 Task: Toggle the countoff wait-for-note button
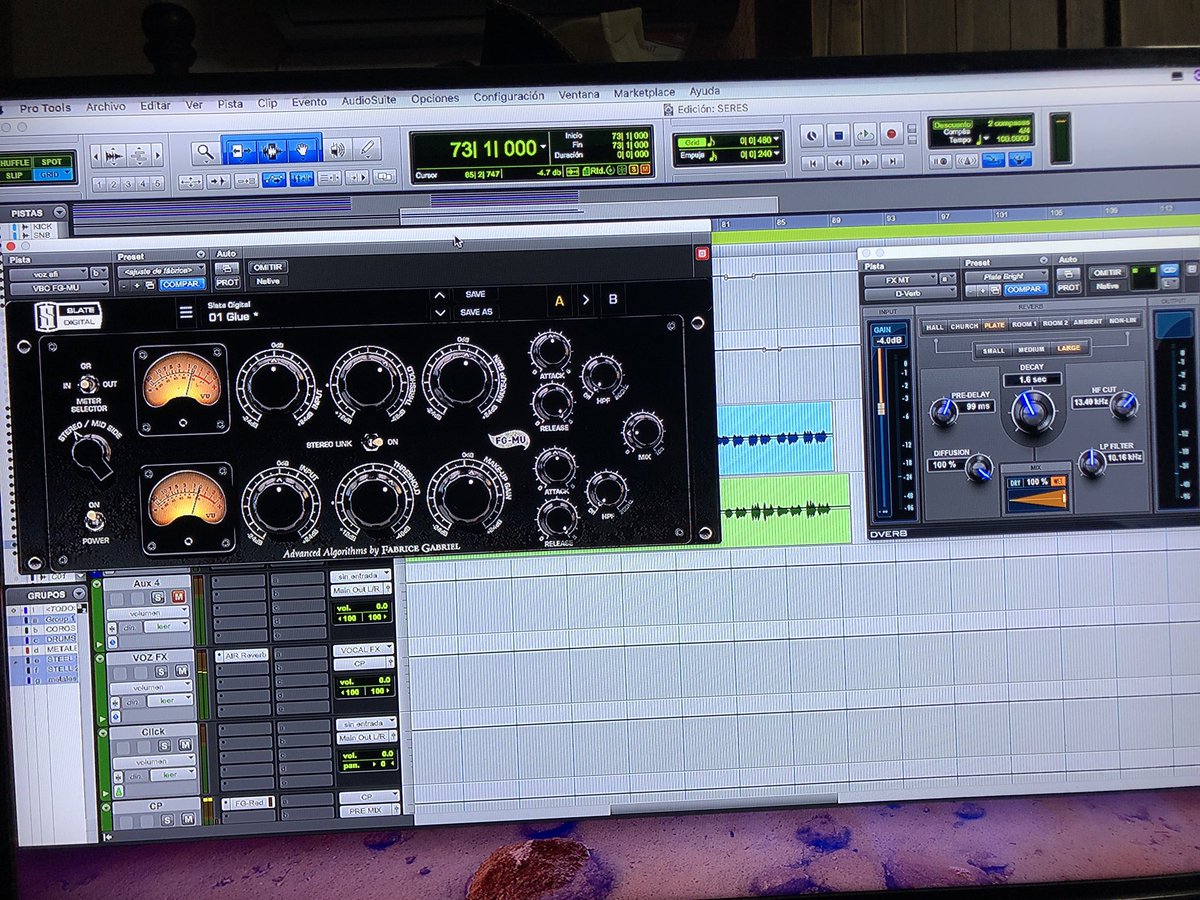point(940,159)
